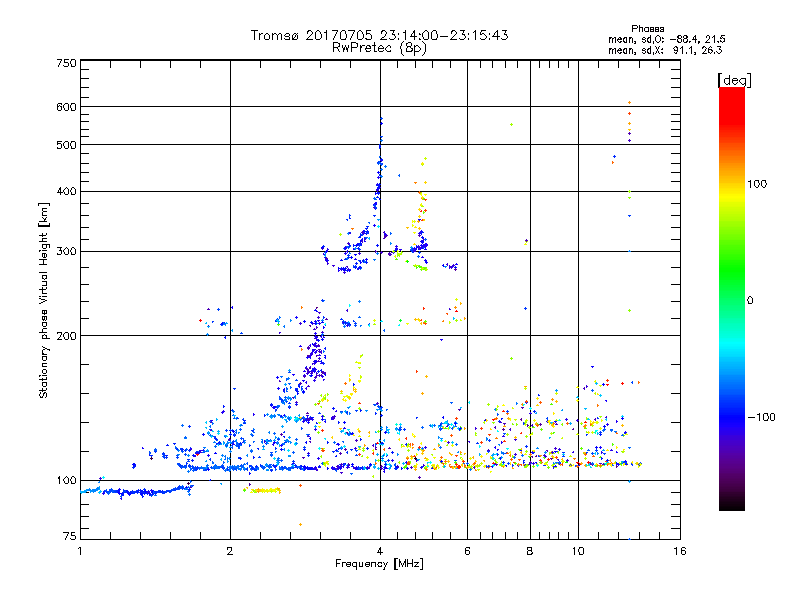Click the colorbar tick label '0'

click(750, 301)
